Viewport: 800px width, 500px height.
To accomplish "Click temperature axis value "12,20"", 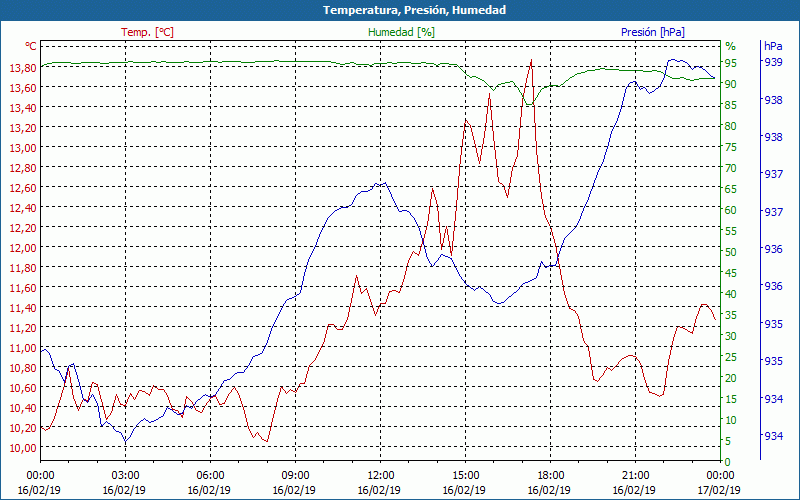I will pyautogui.click(x=22, y=228).
